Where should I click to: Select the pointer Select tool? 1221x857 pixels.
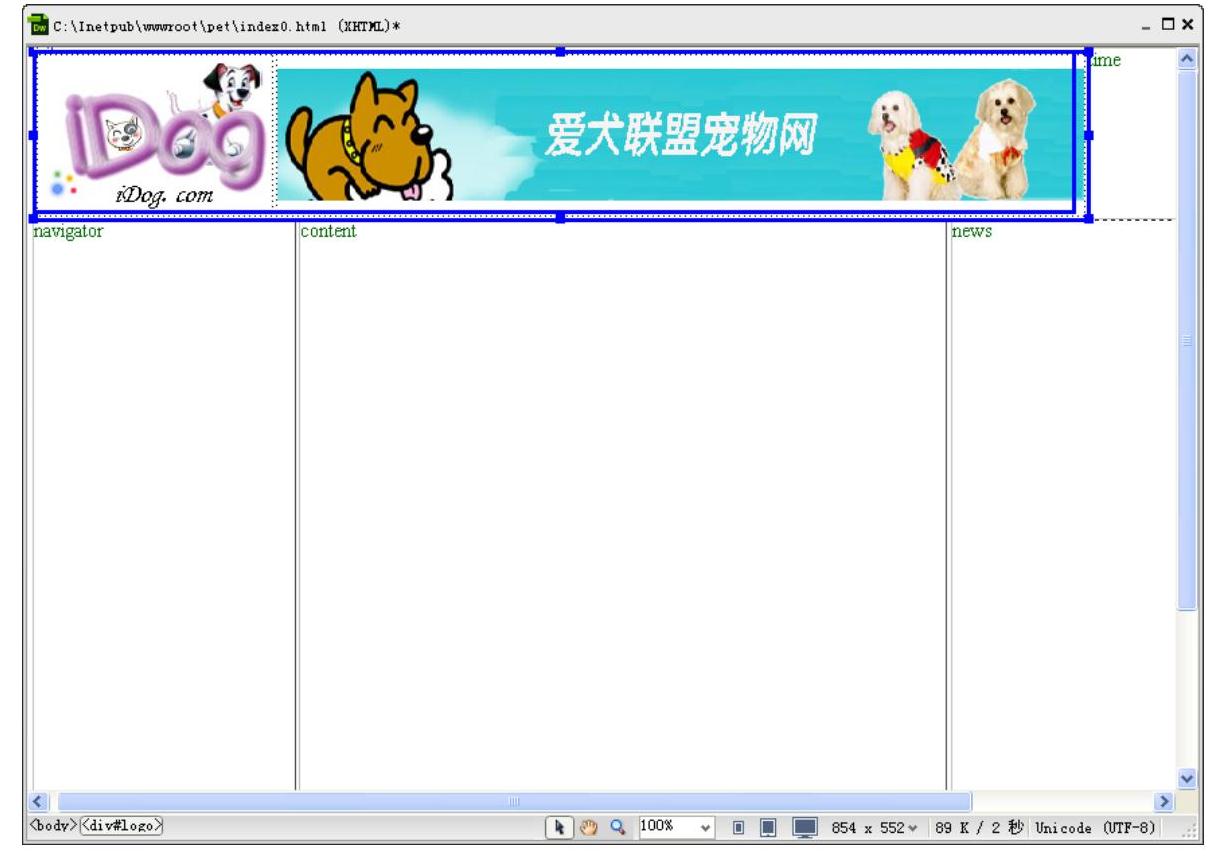pos(560,827)
